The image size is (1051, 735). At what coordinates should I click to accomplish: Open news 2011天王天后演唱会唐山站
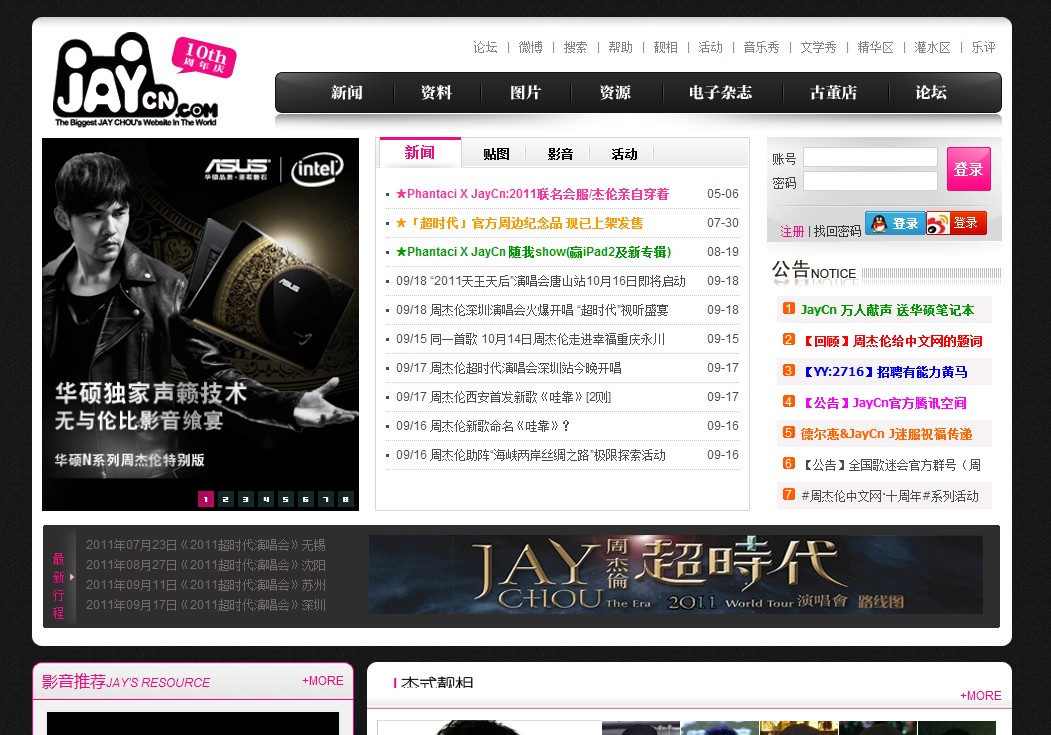541,281
